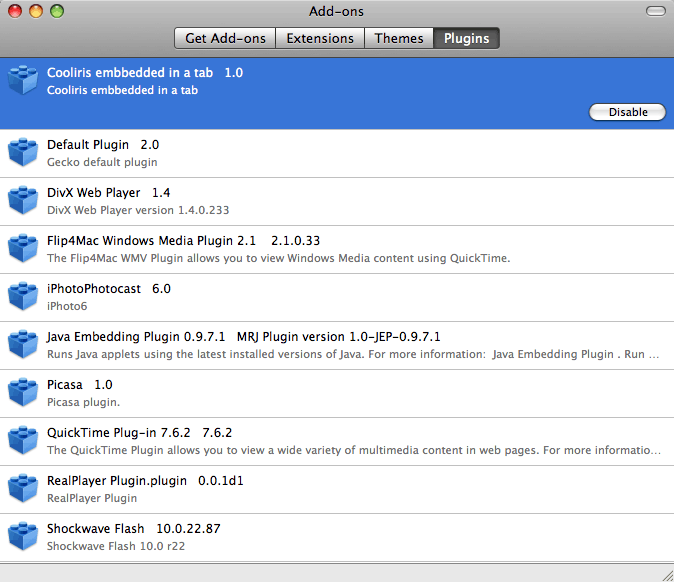Close the Add-ons window
The height and width of the screenshot is (582, 674).
15,11
